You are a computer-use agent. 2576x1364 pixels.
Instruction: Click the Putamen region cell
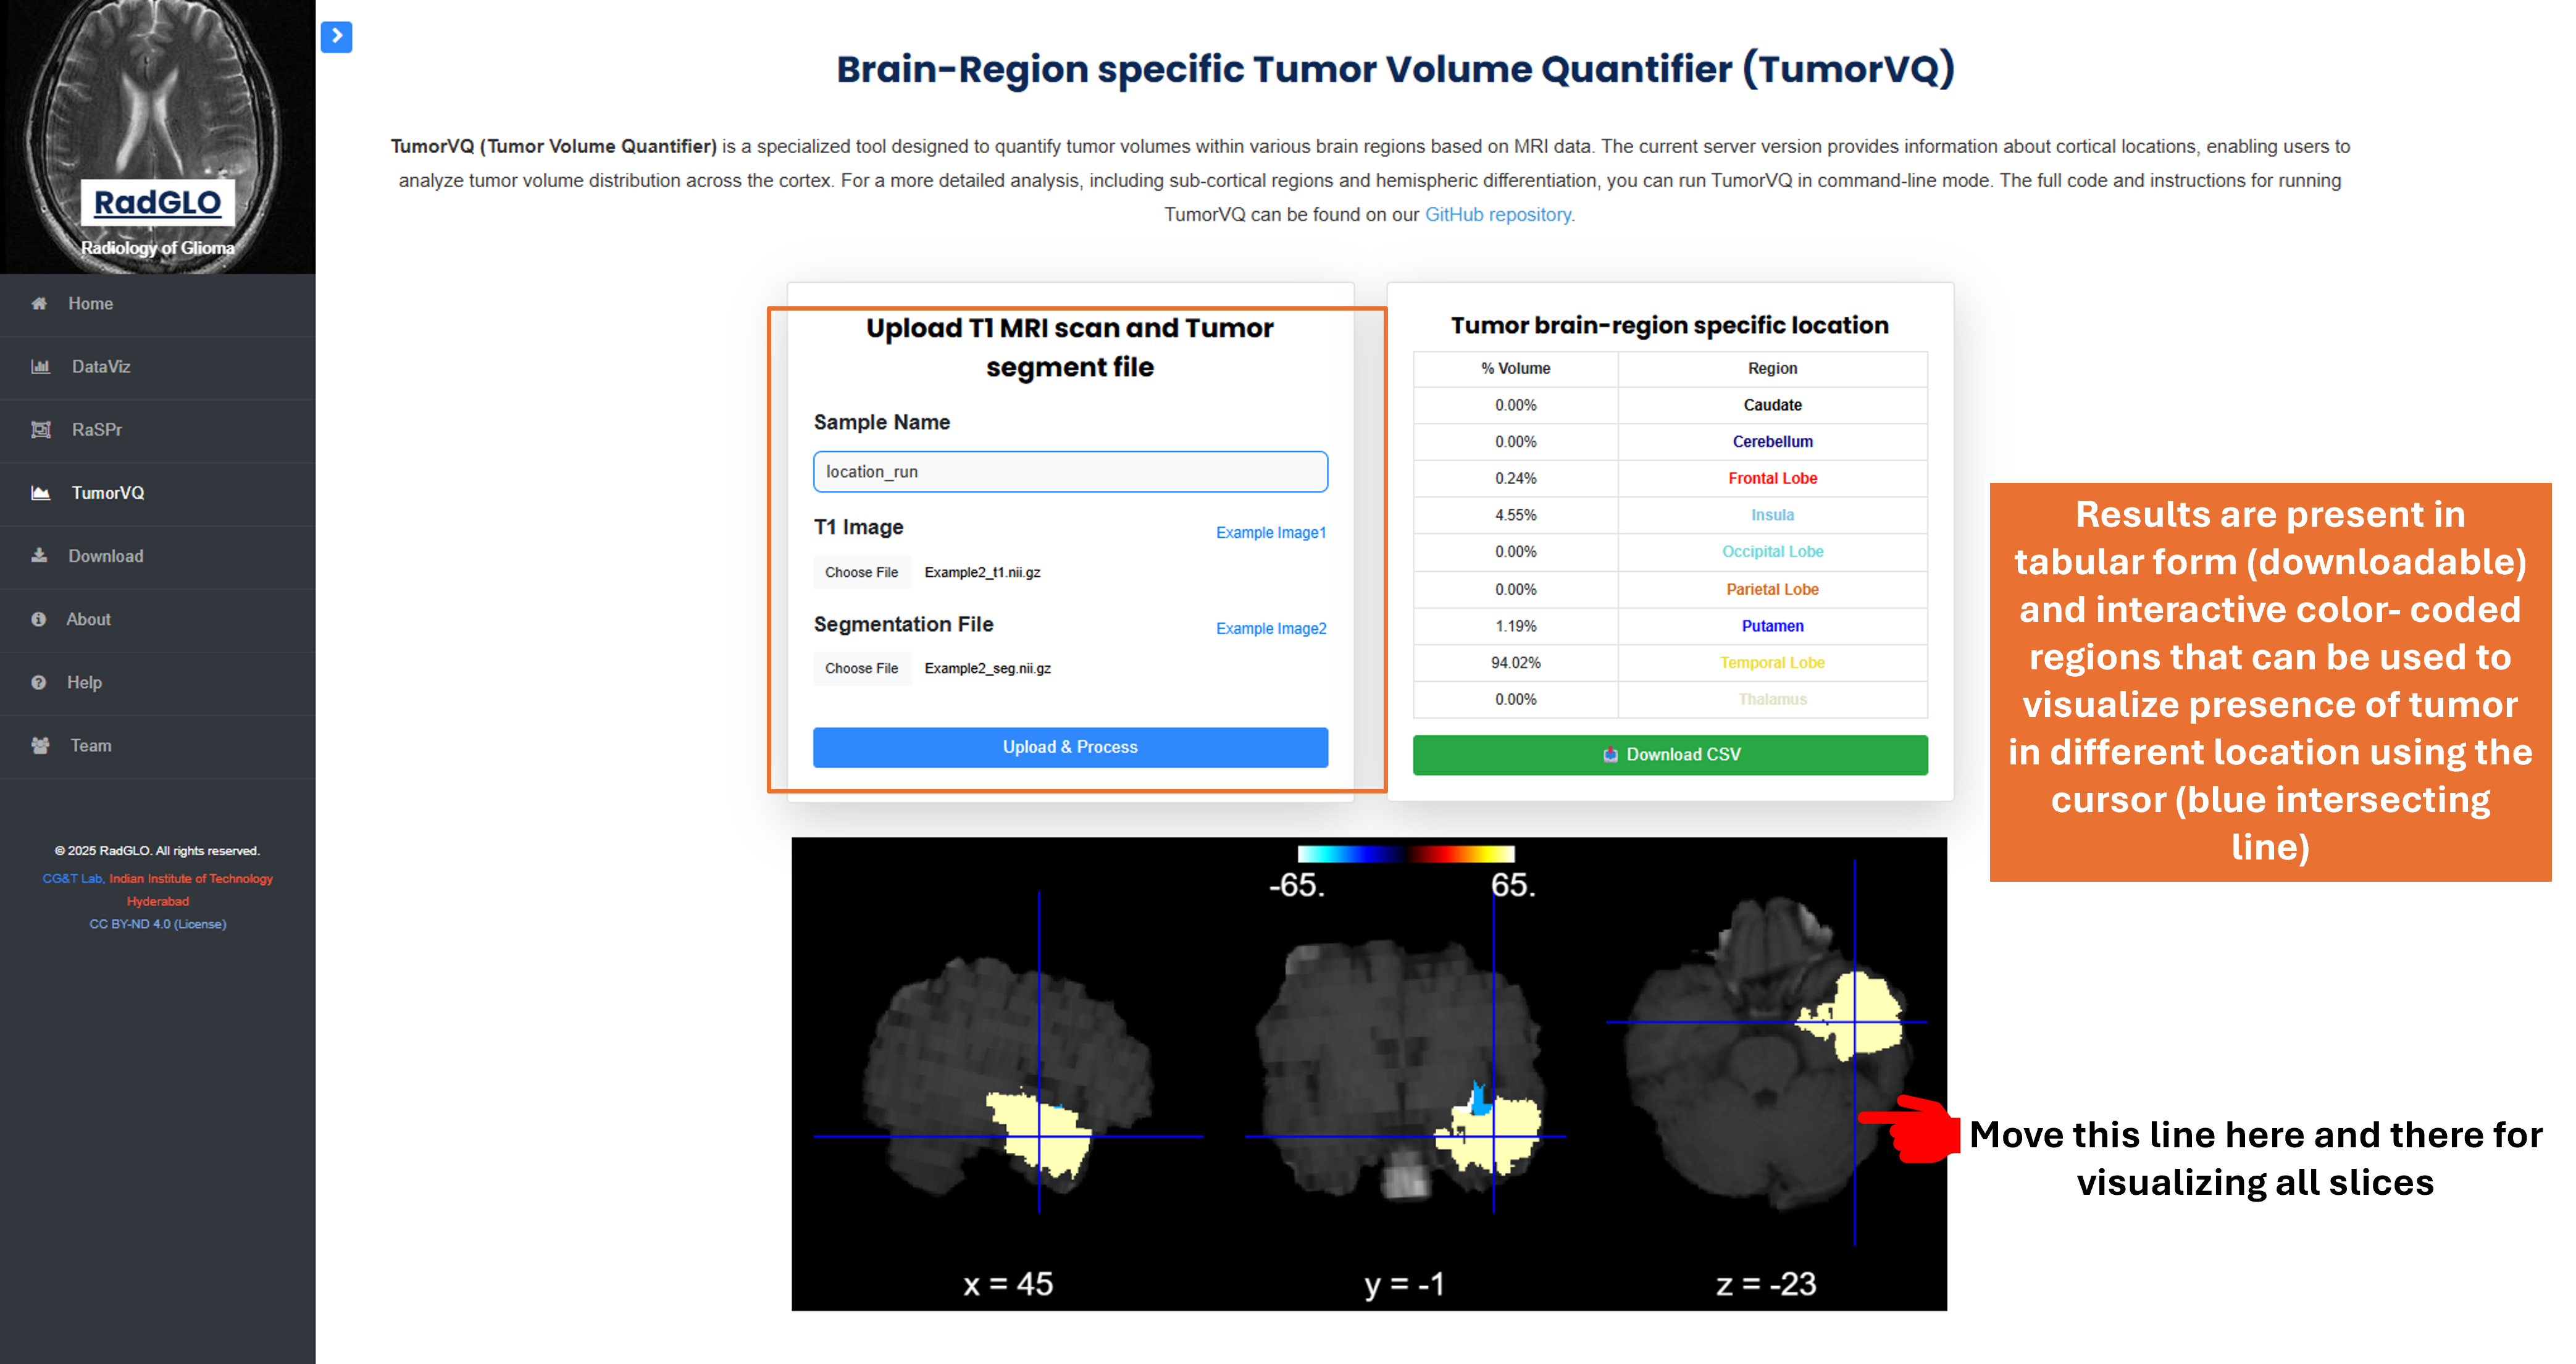coord(1772,626)
